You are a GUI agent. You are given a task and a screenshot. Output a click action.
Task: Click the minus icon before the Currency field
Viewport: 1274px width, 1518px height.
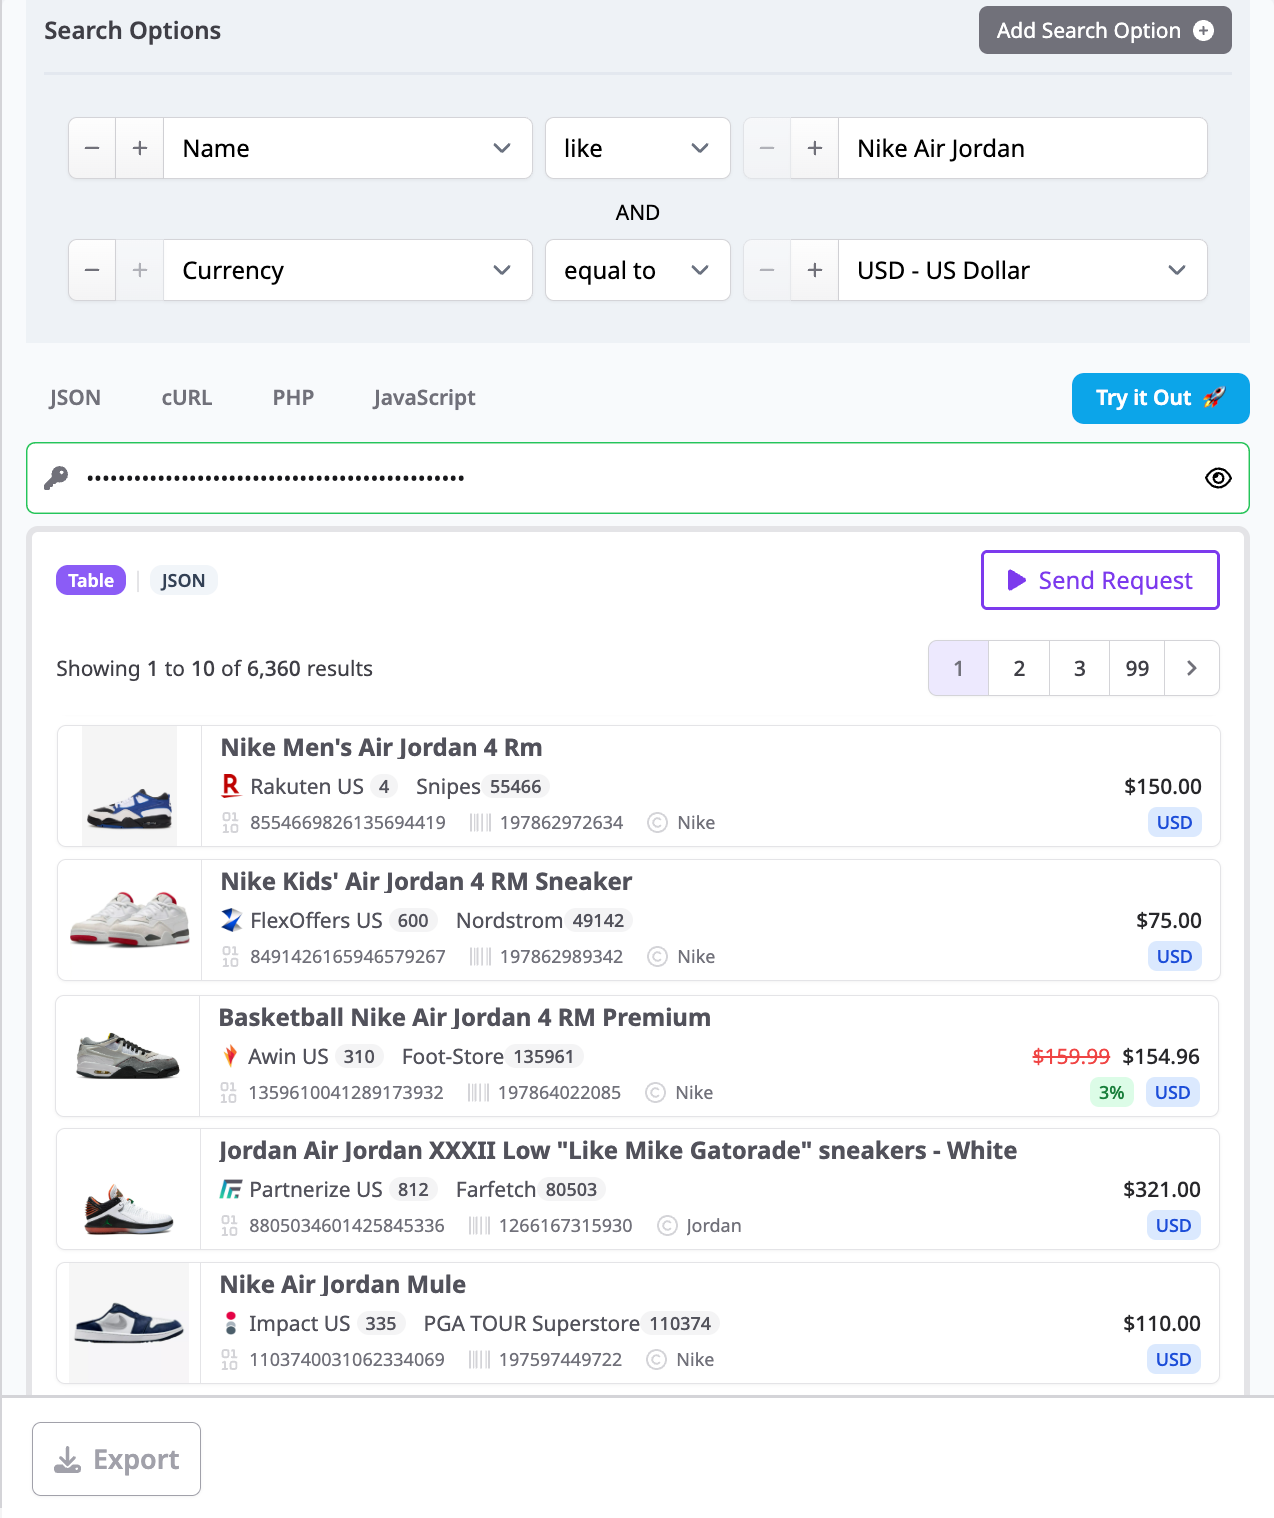(92, 270)
